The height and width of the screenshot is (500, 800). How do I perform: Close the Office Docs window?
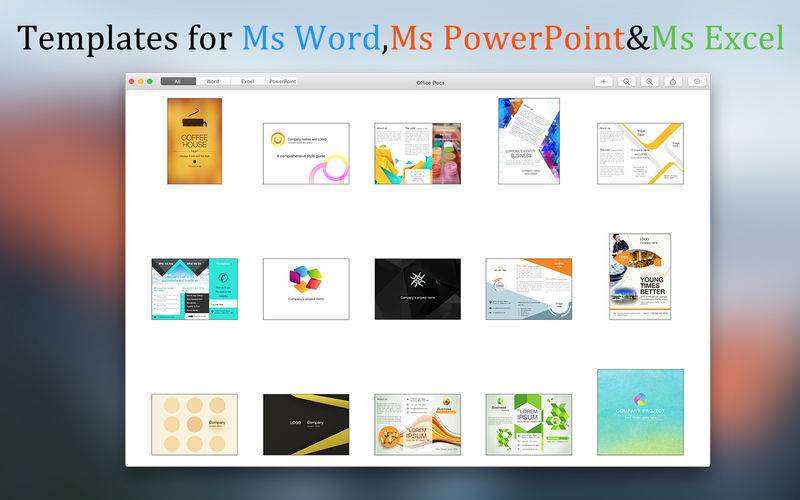pos(132,82)
